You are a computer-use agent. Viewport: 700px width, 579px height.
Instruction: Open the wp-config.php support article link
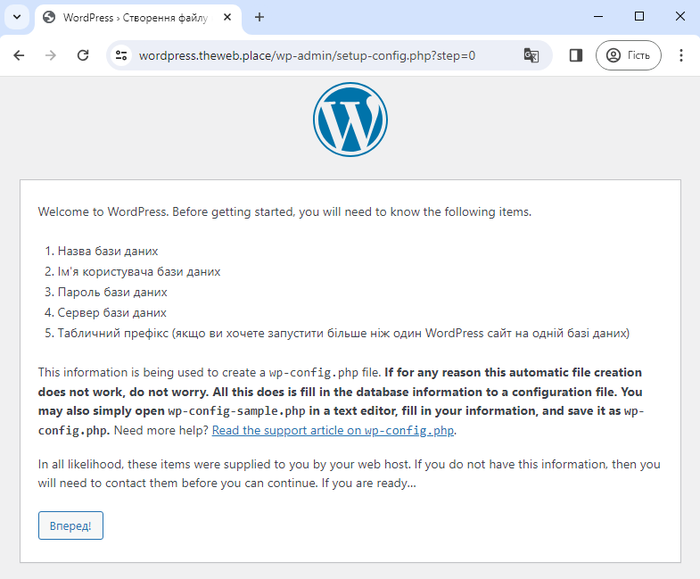click(x=333, y=430)
